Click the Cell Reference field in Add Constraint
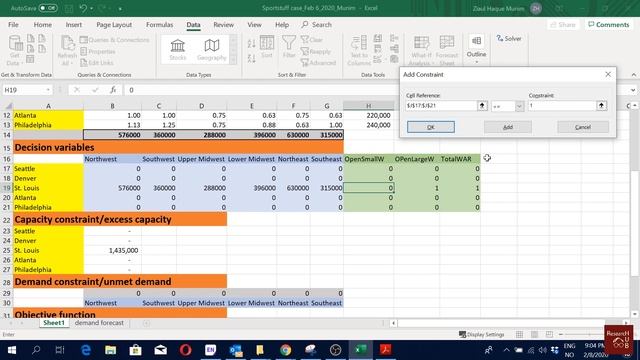The width and height of the screenshot is (640, 360). point(441,106)
